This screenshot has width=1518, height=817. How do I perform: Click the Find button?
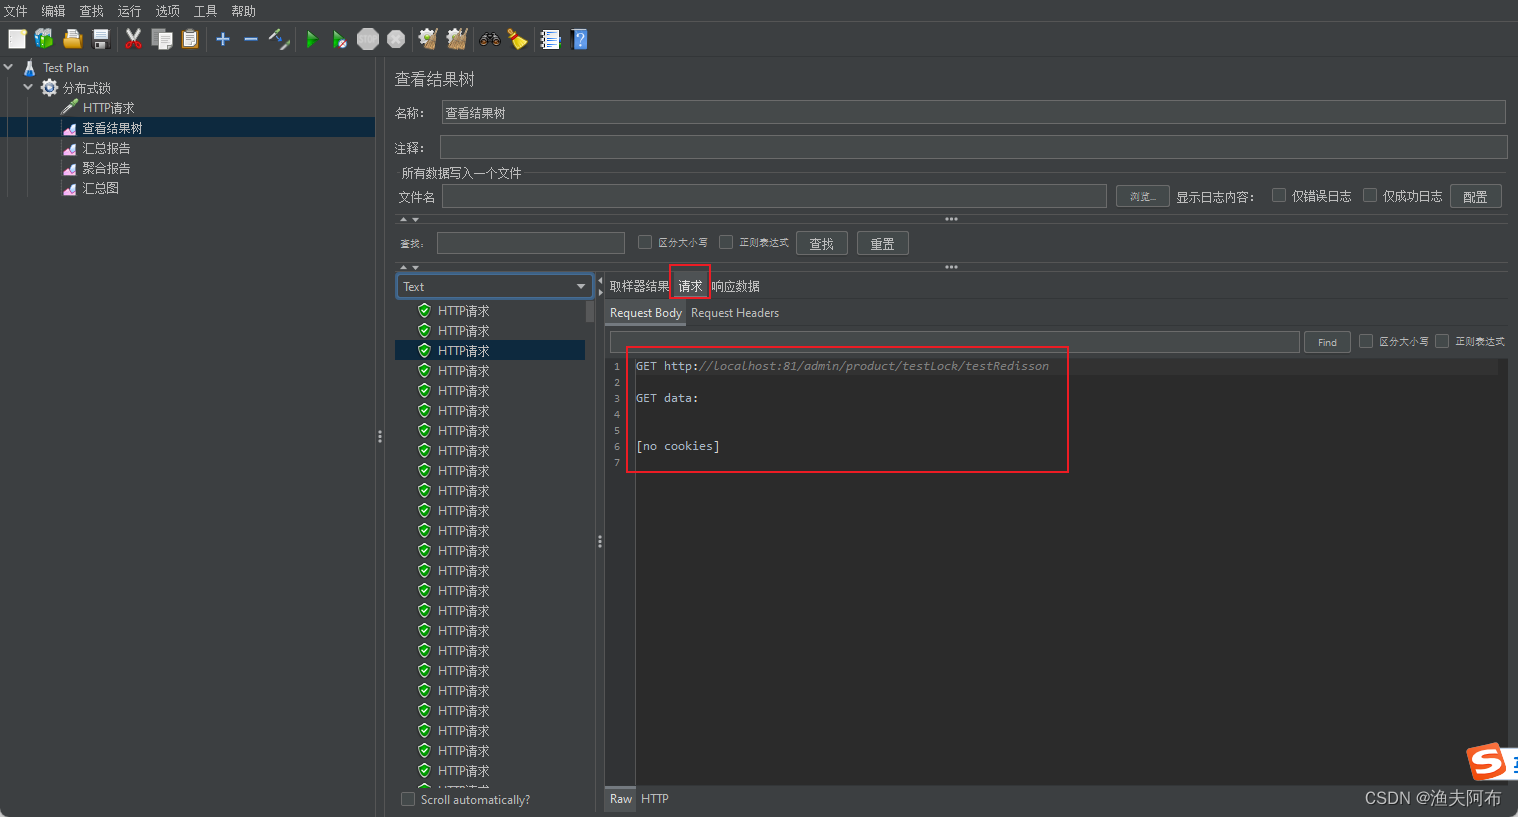pos(1327,342)
